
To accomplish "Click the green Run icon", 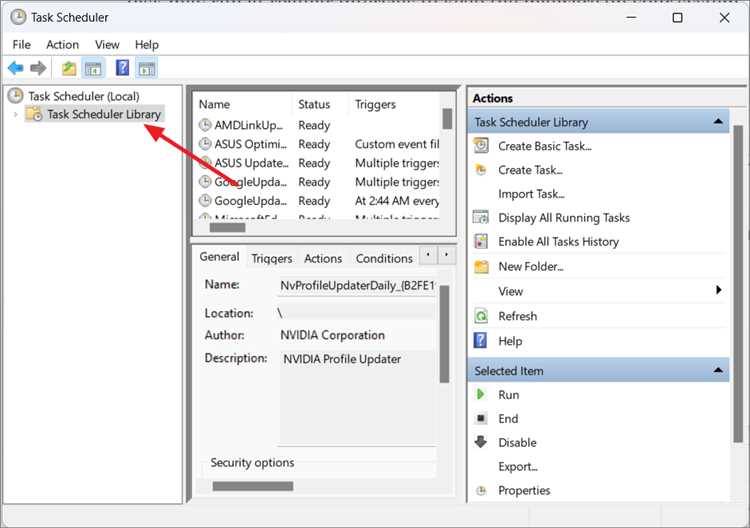I will tap(481, 394).
